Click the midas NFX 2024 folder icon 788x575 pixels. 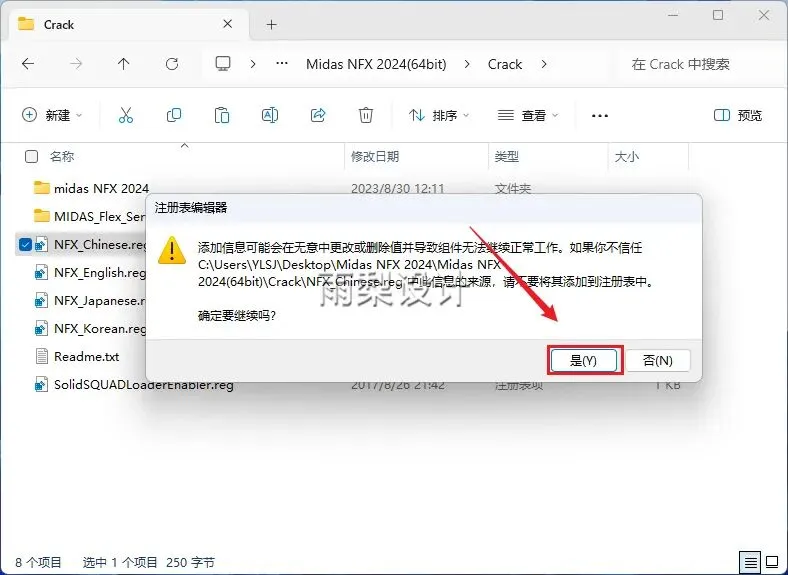tap(41, 187)
